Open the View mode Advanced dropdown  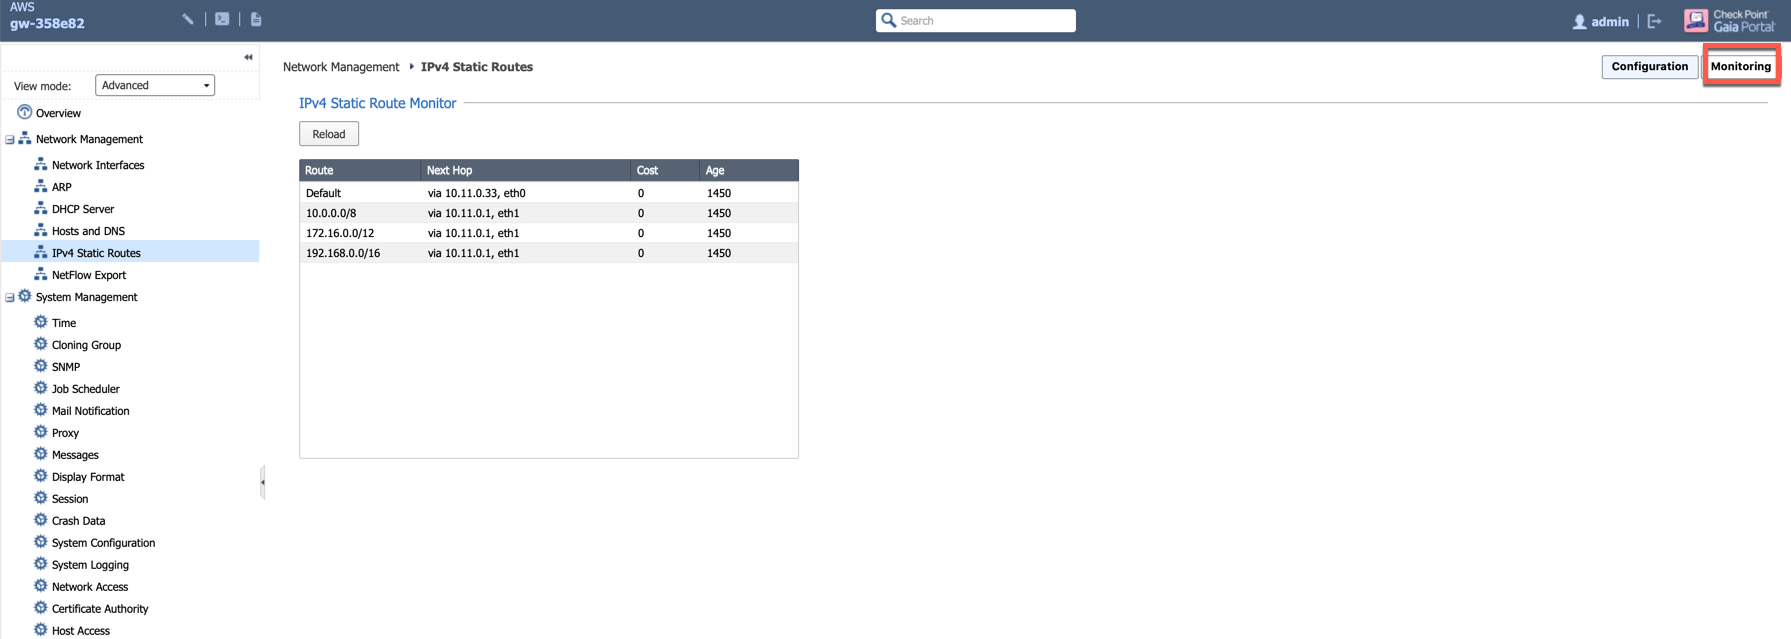click(x=155, y=85)
